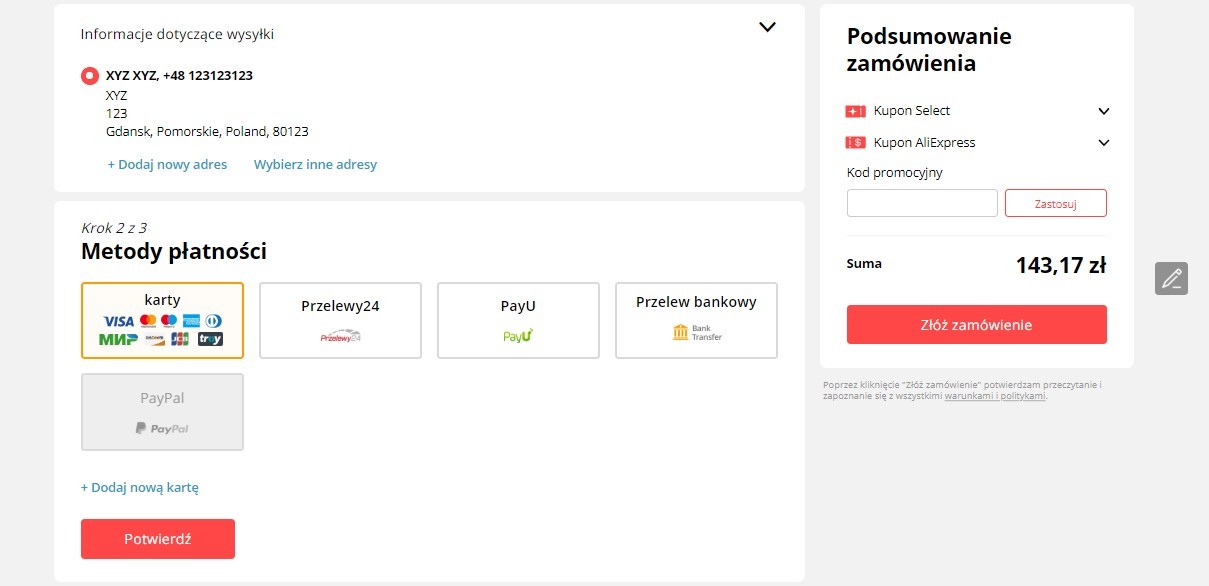Select the 'karty' payment method
Viewport: 1209px width, 586px height.
[162, 320]
